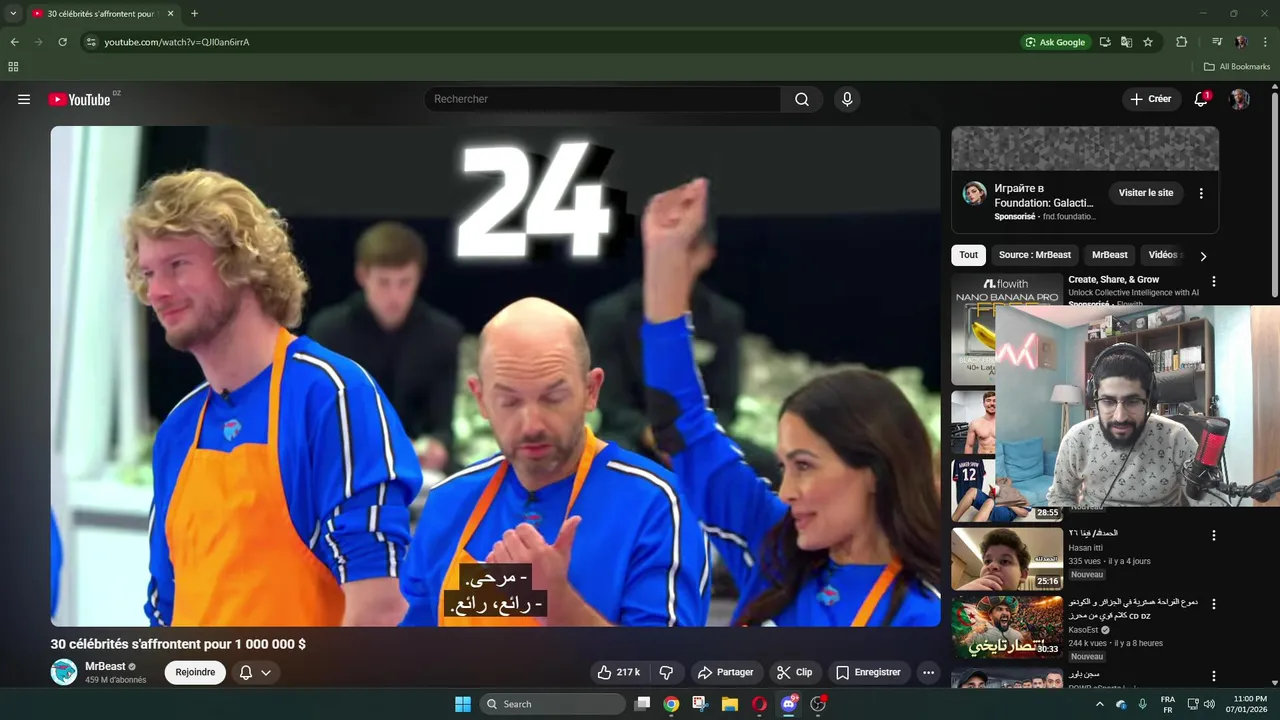Open the Chrome apps grid in bookmarks bar
The width and height of the screenshot is (1280, 720).
pos(13,67)
